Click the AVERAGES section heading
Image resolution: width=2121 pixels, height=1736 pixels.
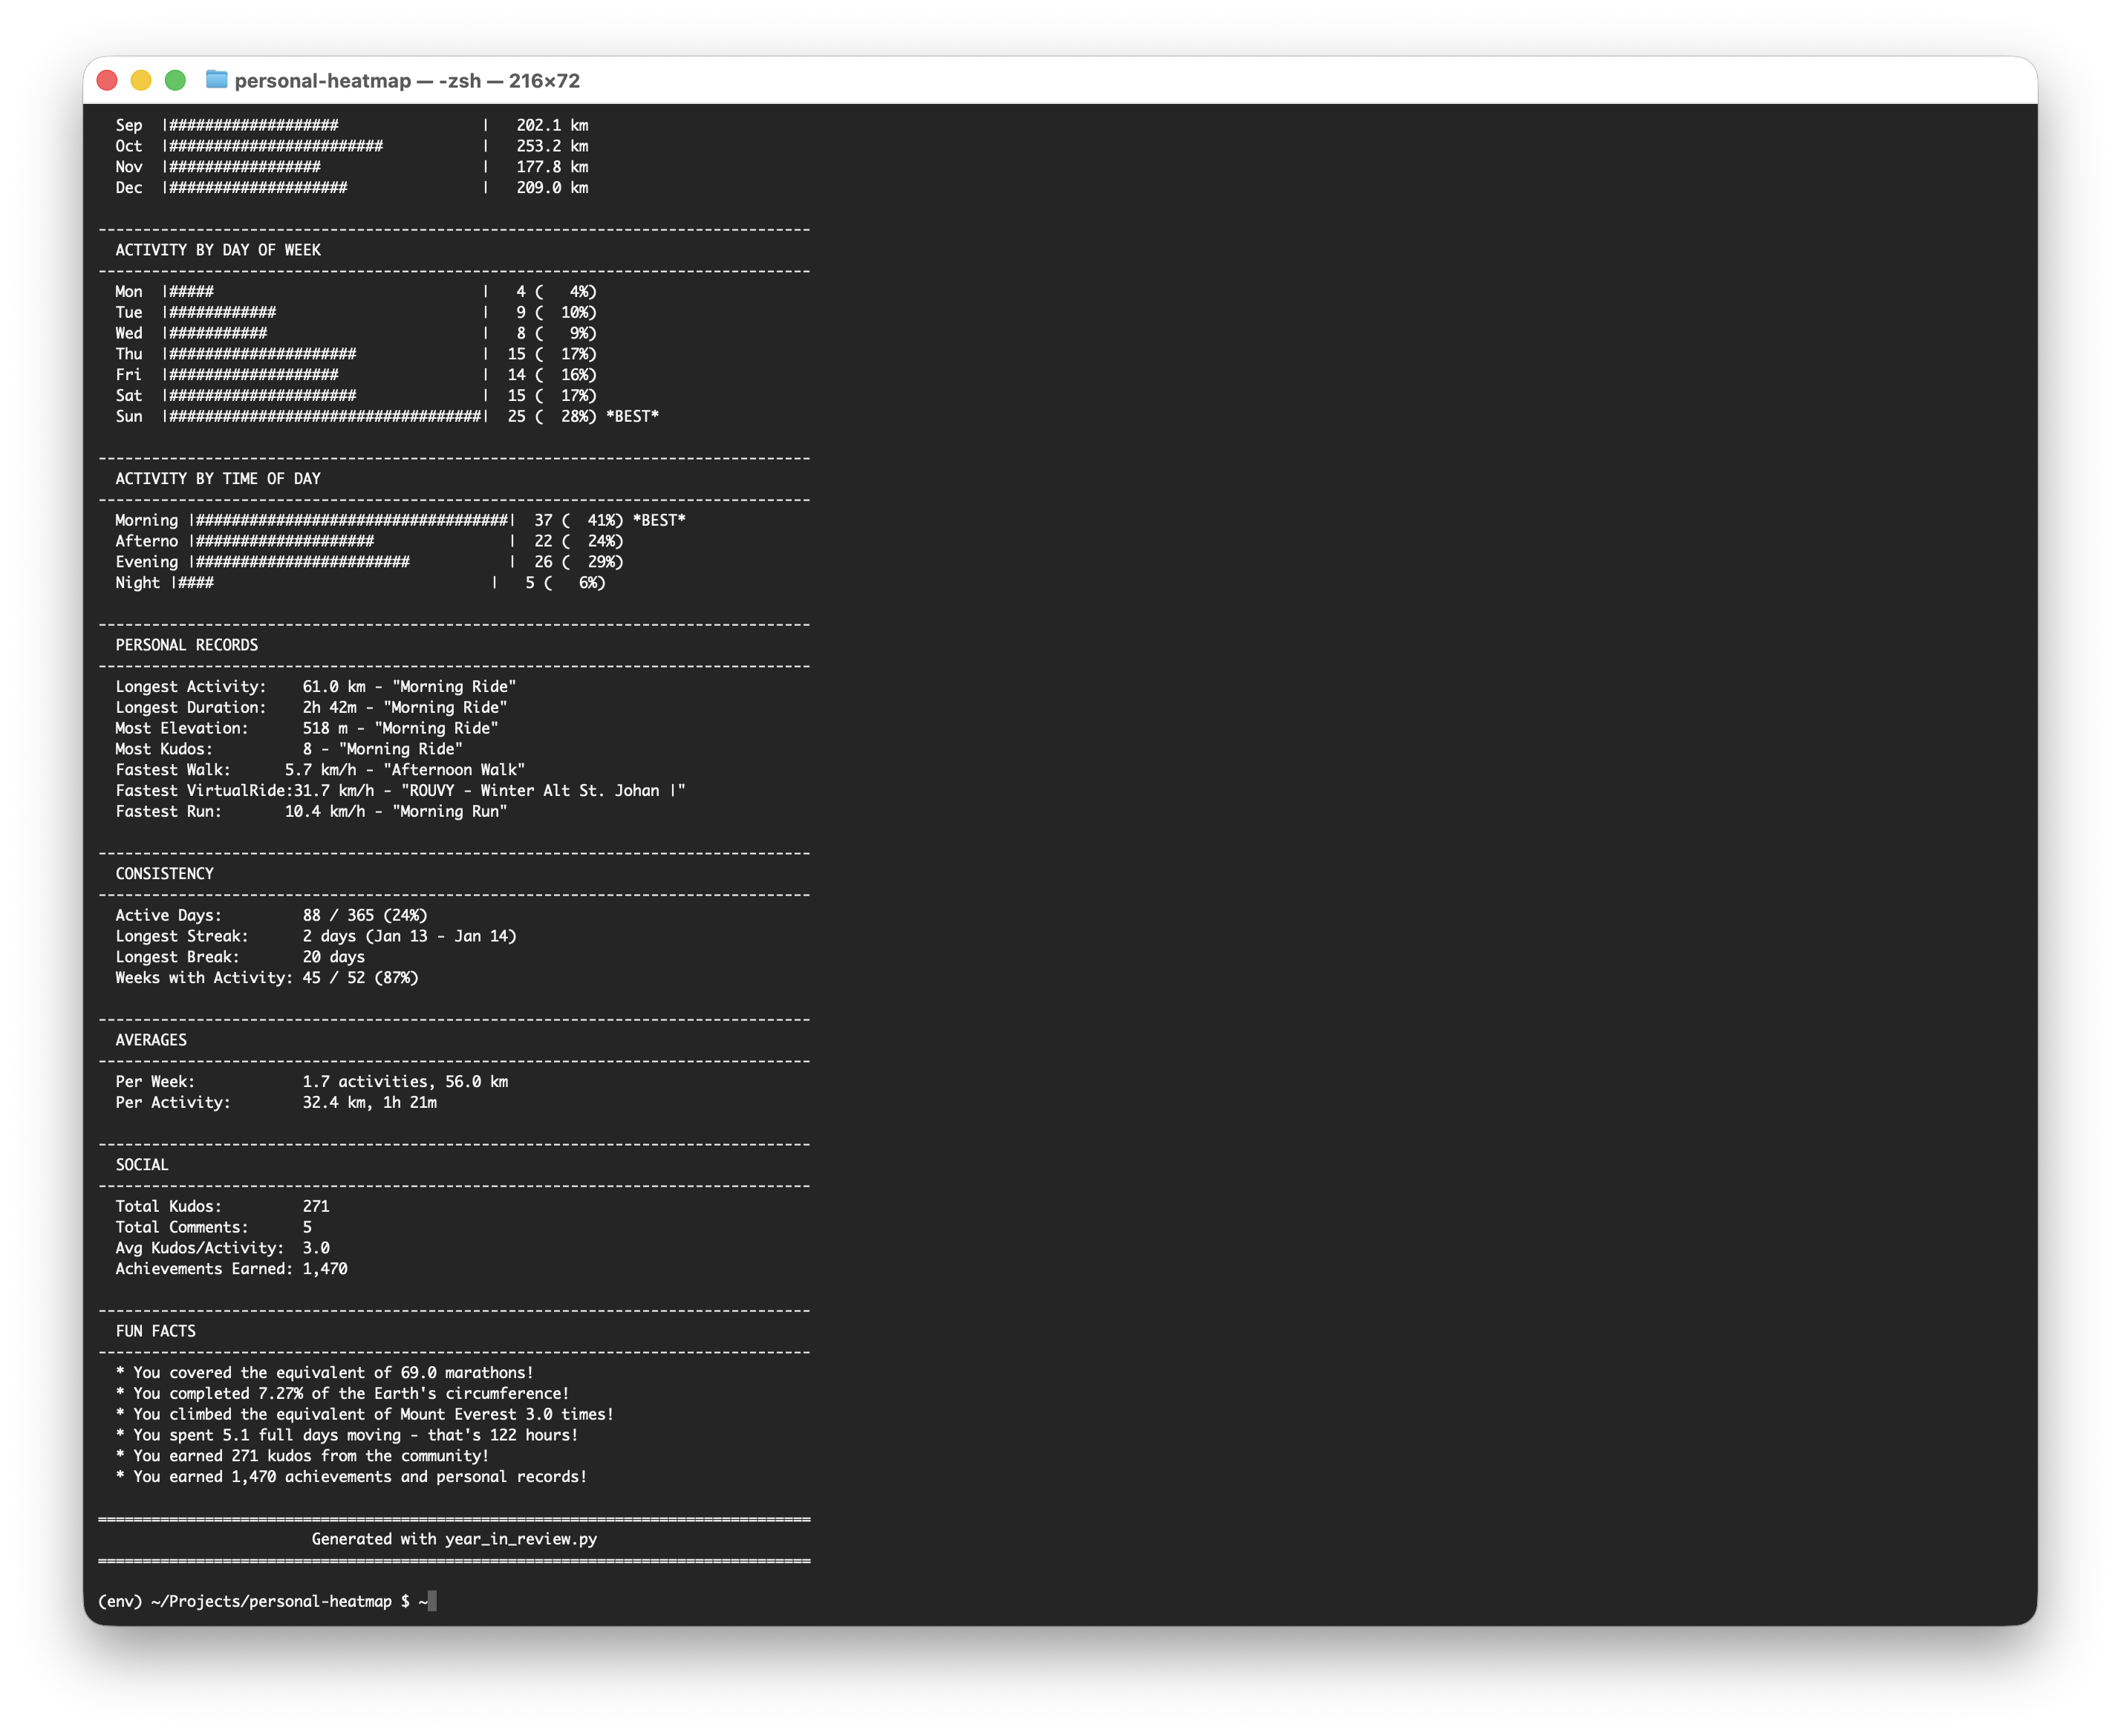(x=151, y=1040)
